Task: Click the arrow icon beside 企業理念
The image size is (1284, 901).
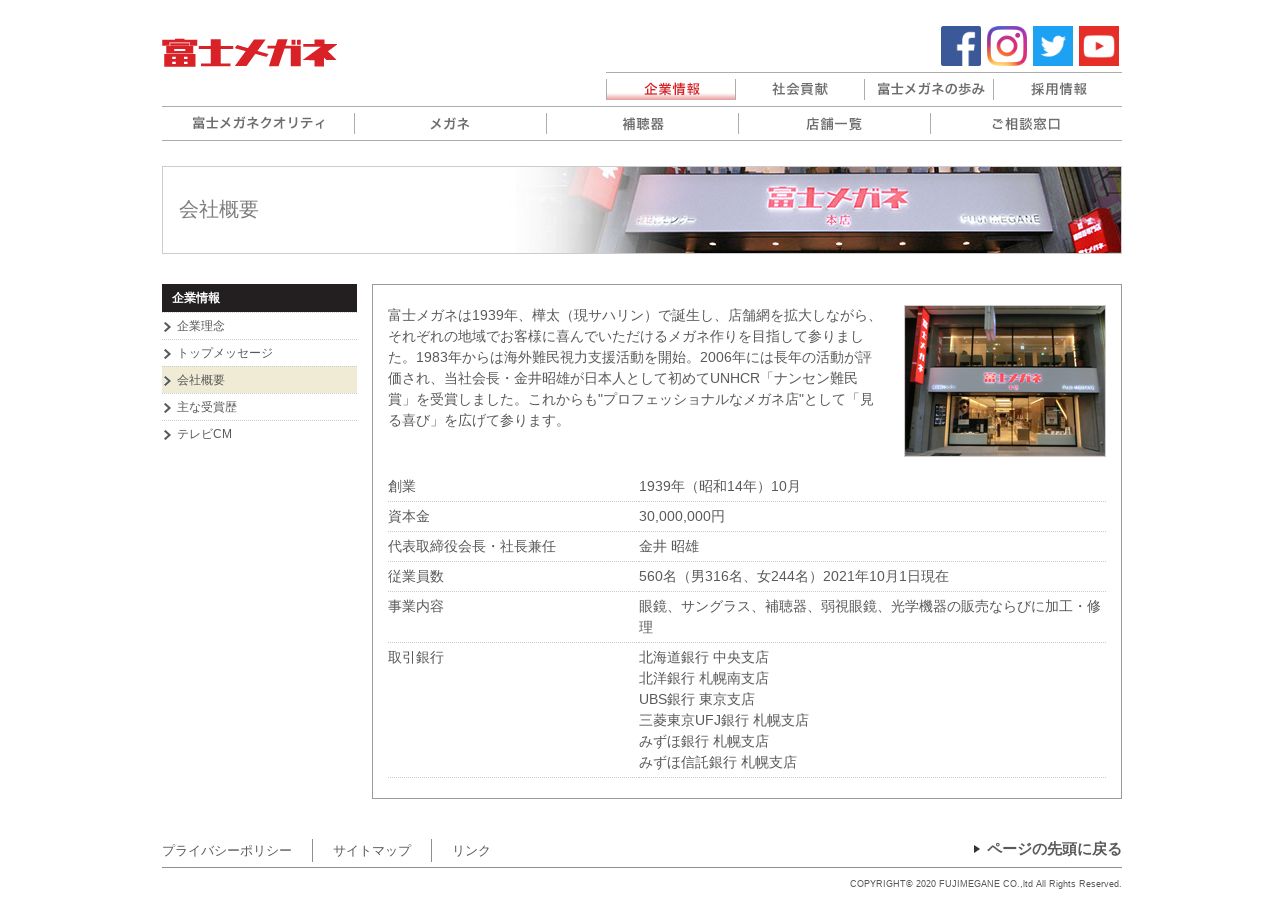Action: [x=167, y=327]
